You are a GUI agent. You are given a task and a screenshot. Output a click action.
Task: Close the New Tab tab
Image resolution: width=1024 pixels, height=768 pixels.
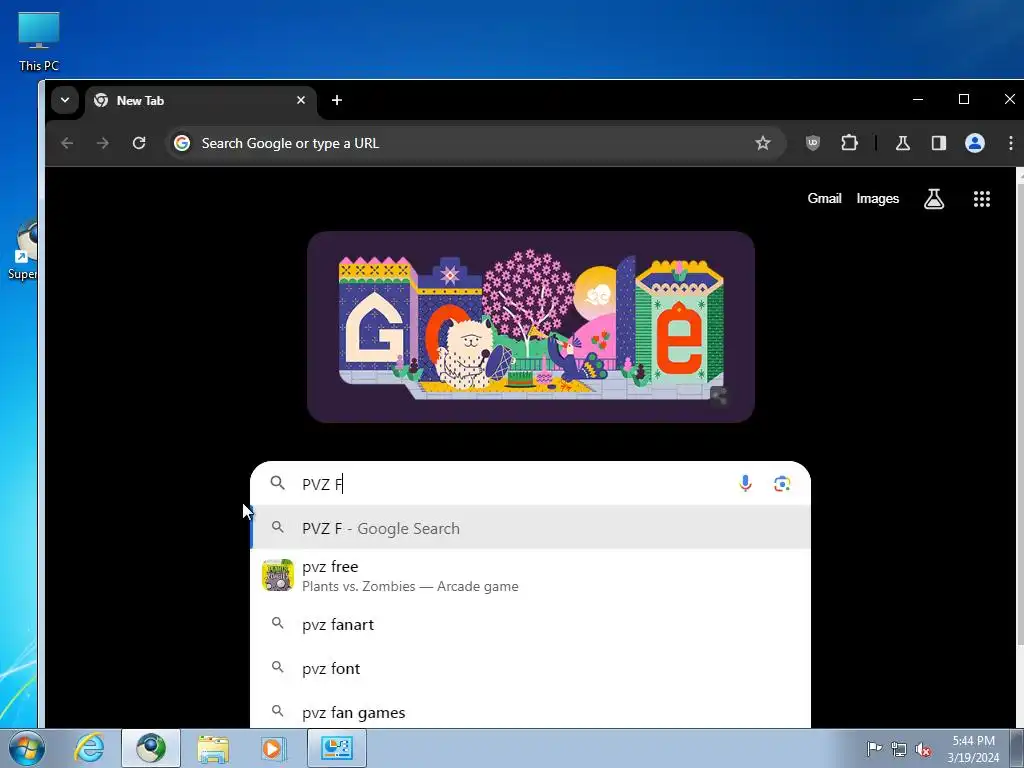click(x=301, y=101)
